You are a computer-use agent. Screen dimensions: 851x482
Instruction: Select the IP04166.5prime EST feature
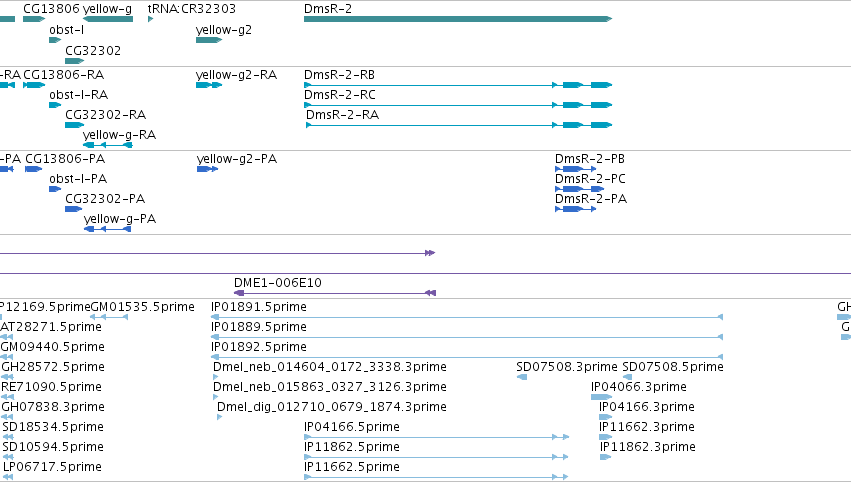[x=436, y=437]
